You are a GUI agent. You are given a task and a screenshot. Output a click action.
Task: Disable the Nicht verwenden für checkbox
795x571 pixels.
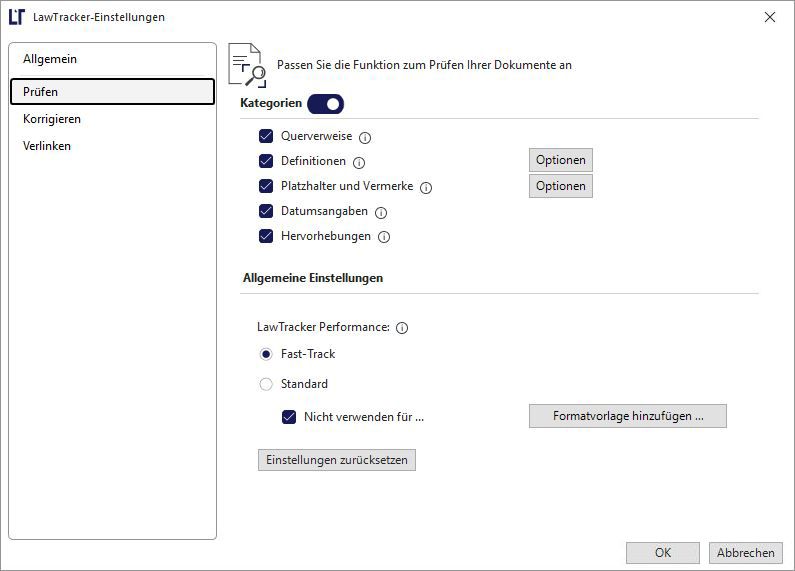(x=289, y=417)
